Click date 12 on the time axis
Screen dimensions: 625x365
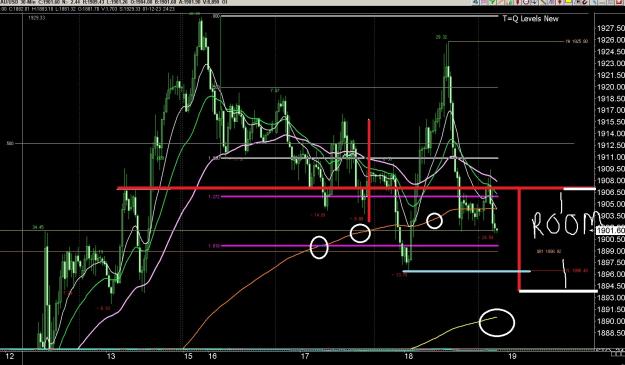[10, 356]
